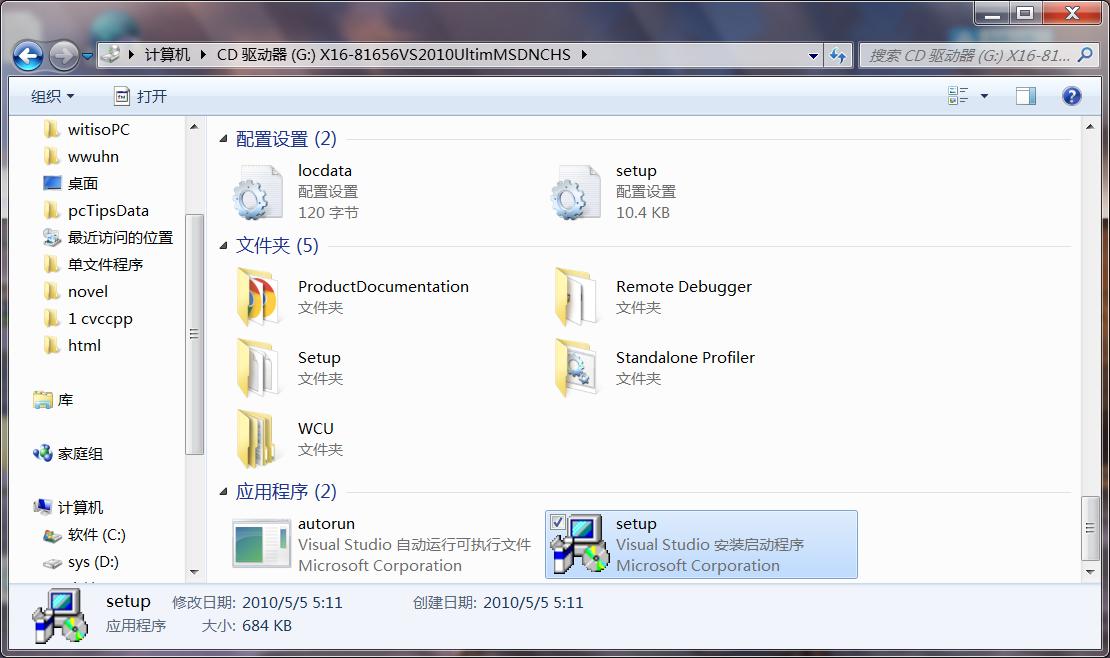
Task: Uncheck the selected setup application checkbox
Action: click(x=558, y=520)
